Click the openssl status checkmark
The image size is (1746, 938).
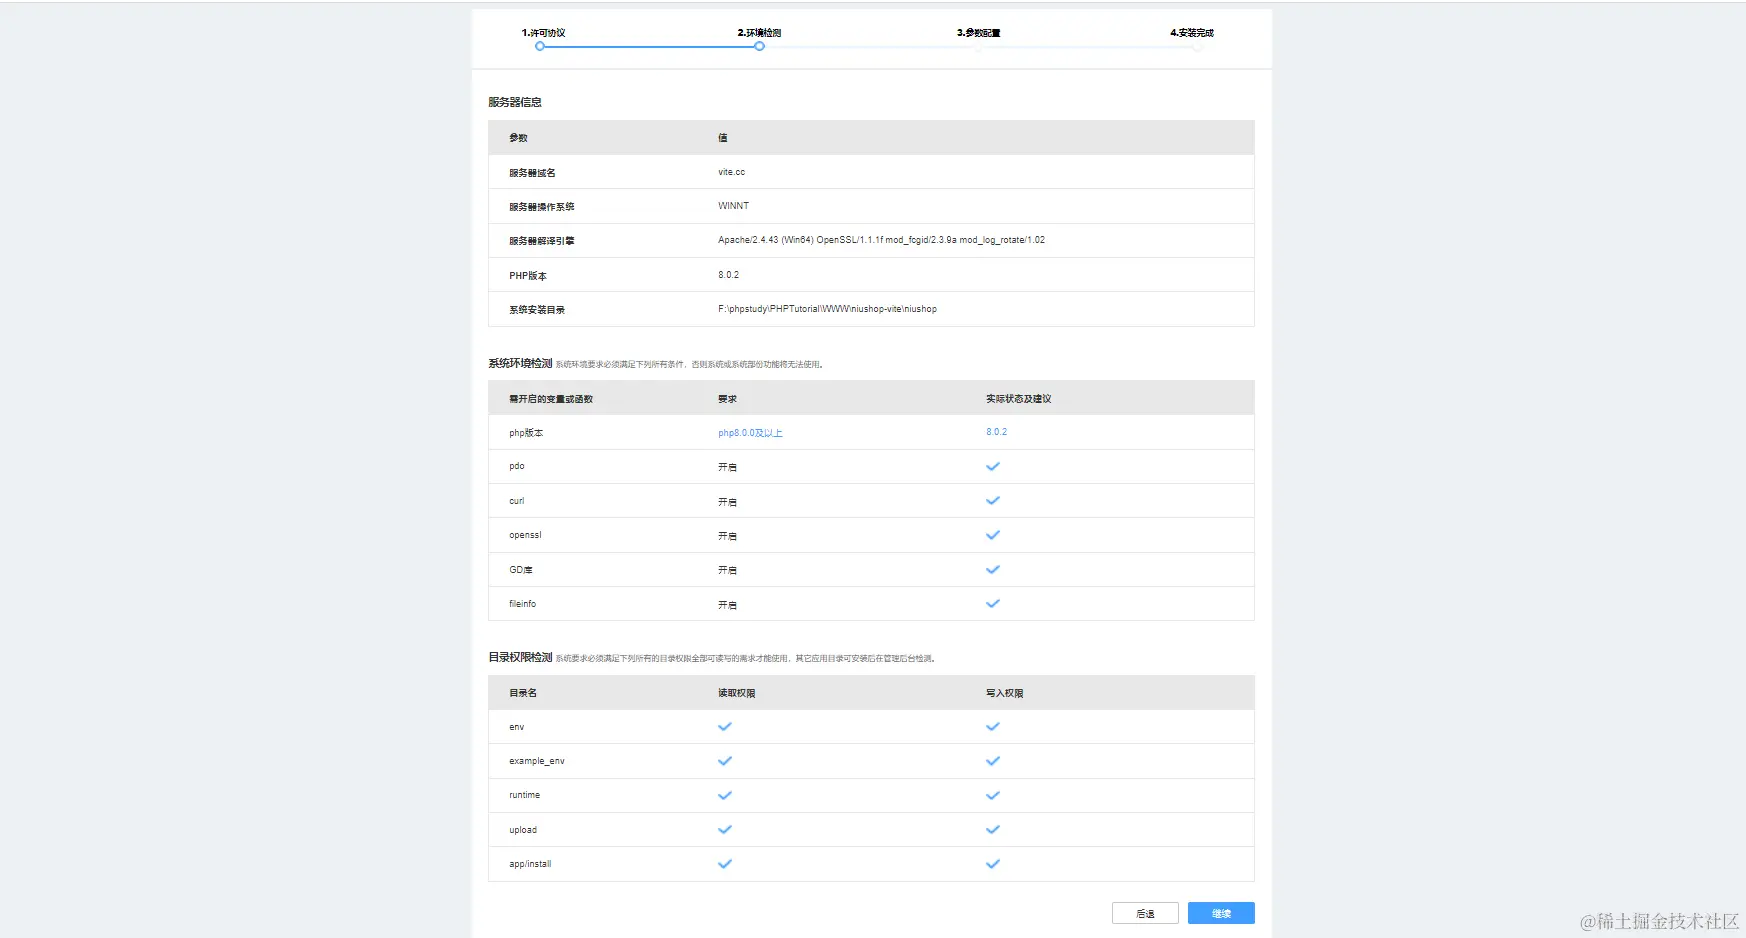coord(993,535)
